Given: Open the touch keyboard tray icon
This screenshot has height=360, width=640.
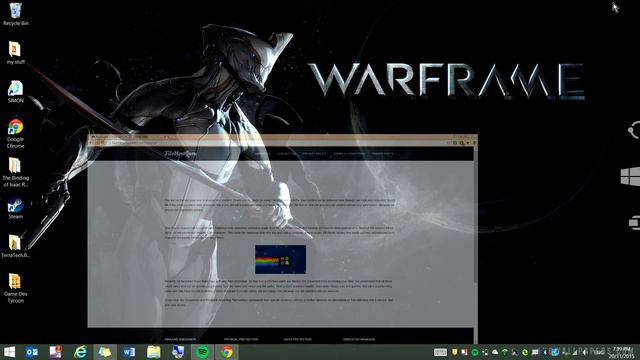Looking at the screenshot, I should [x=440, y=352].
